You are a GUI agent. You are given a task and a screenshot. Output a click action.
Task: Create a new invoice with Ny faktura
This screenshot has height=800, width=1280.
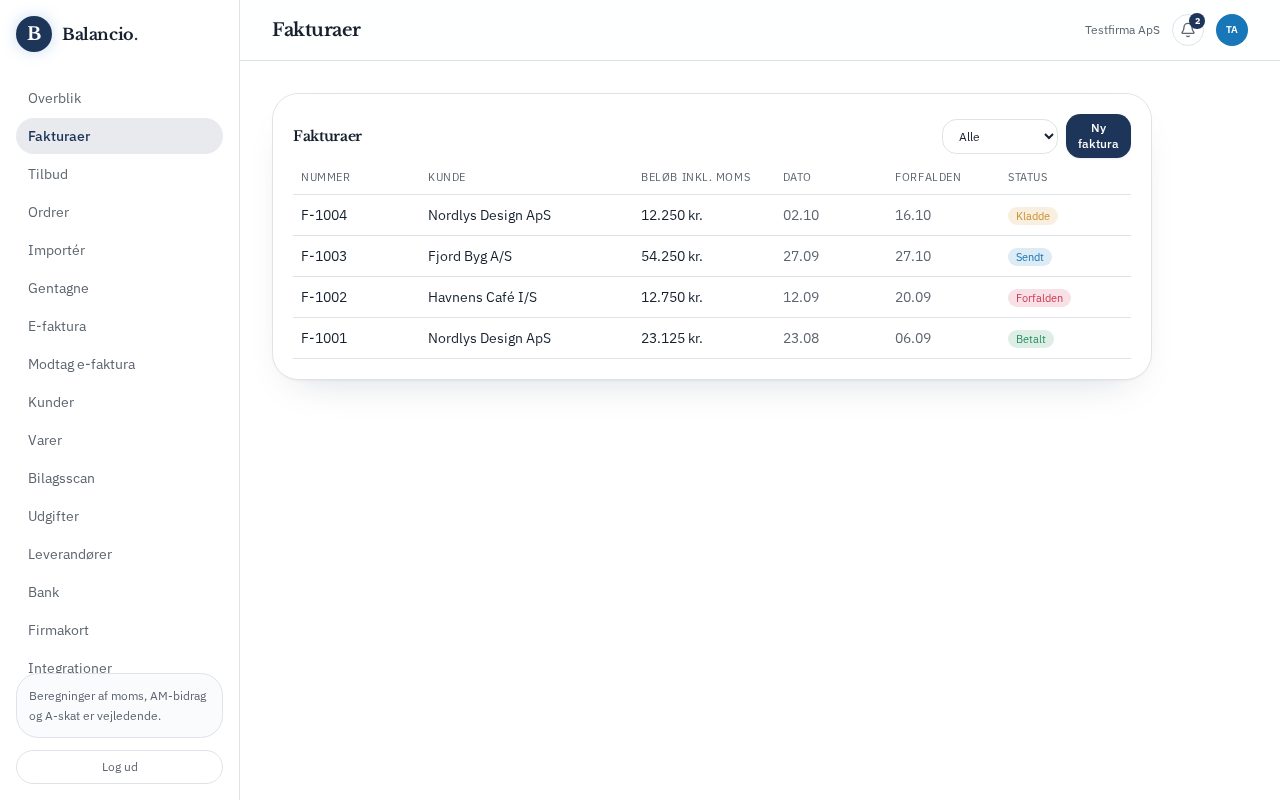(x=1098, y=136)
